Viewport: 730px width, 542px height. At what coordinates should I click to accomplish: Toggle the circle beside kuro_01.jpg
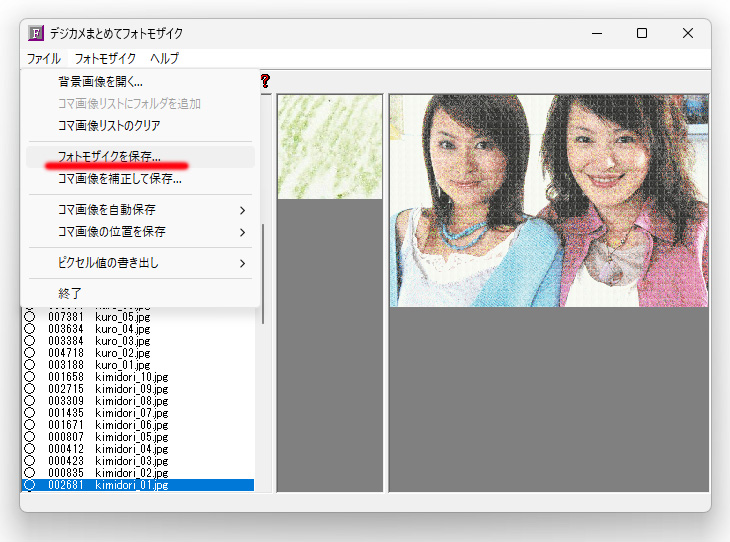click(x=29, y=365)
